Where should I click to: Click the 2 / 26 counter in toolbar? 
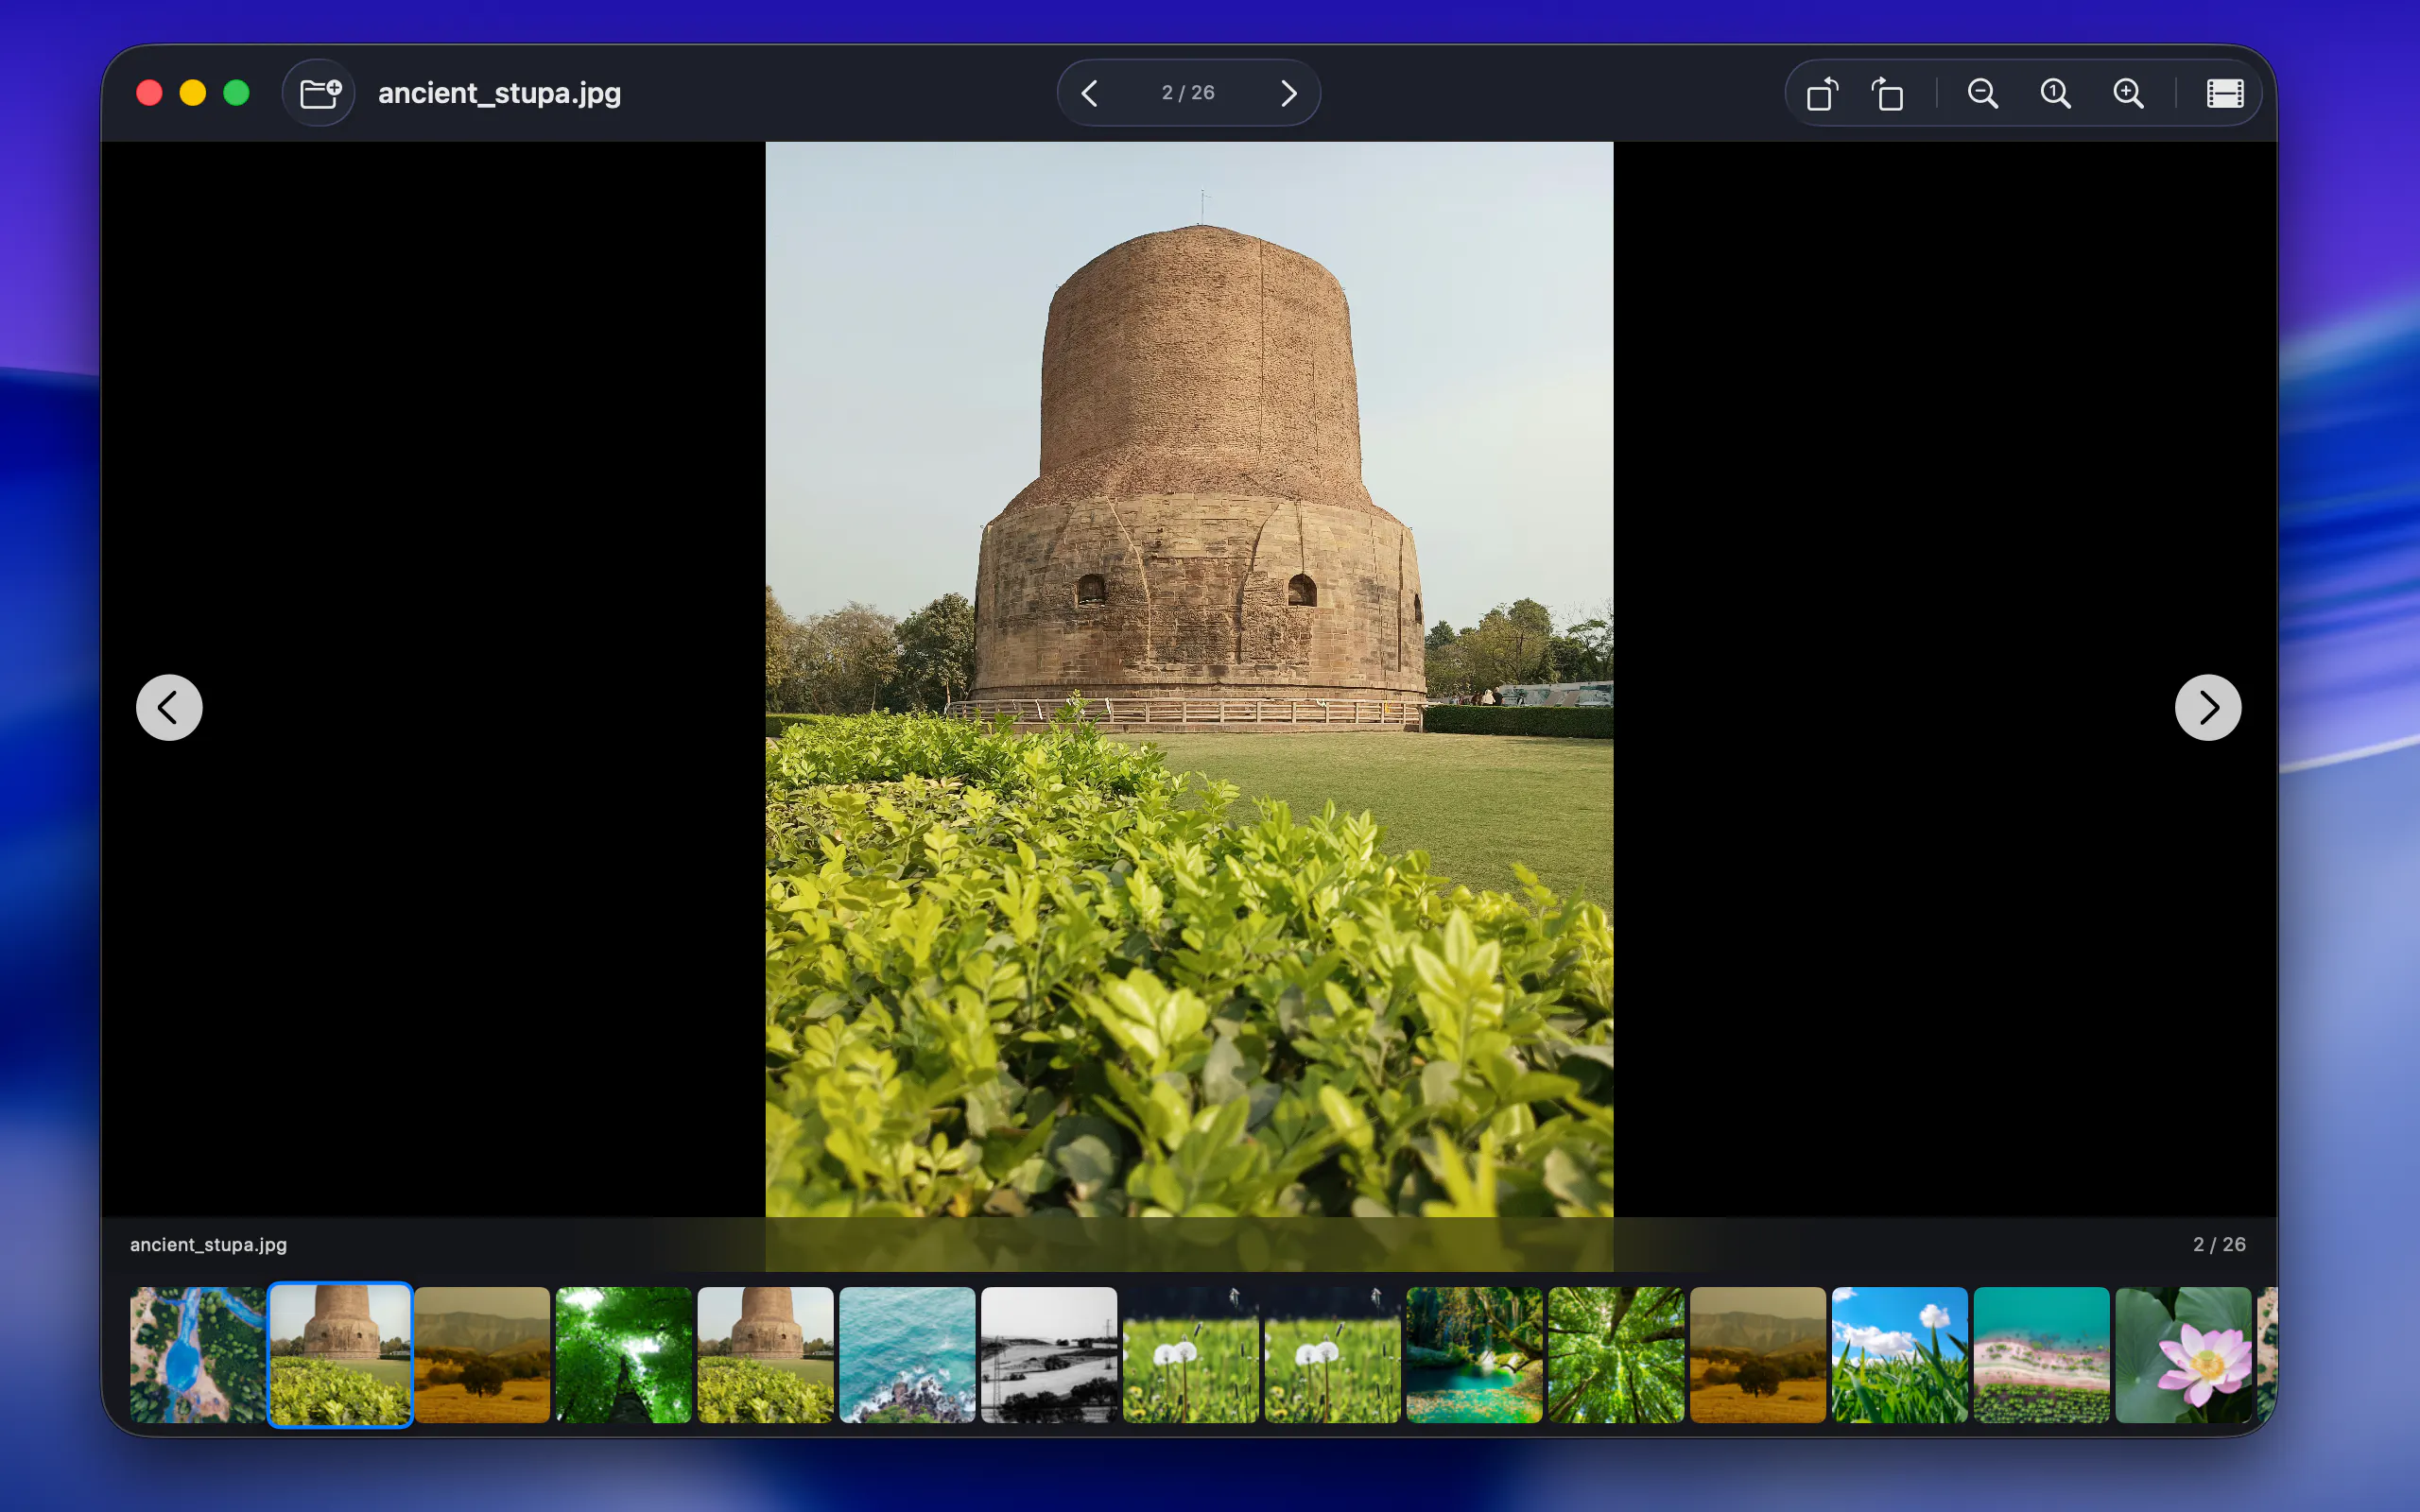(1188, 93)
